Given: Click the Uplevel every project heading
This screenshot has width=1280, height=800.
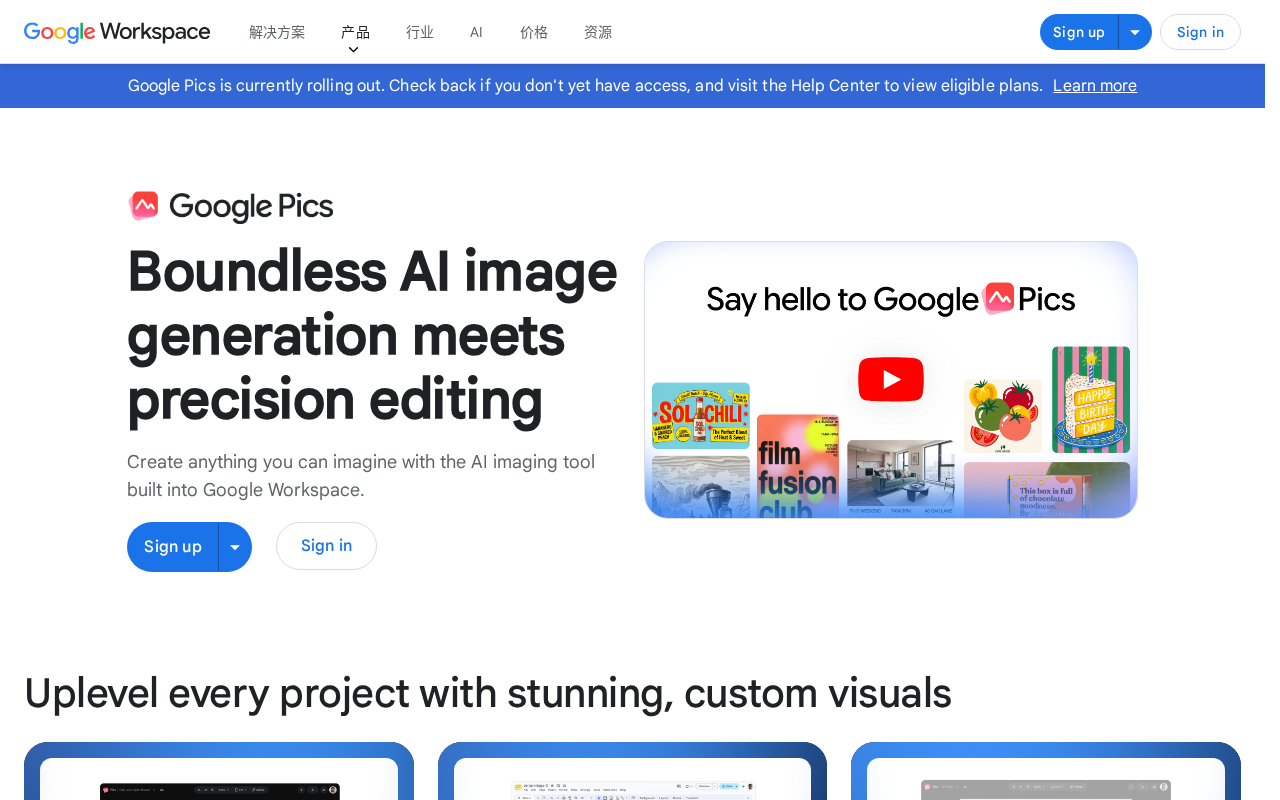Looking at the screenshot, I should (488, 693).
